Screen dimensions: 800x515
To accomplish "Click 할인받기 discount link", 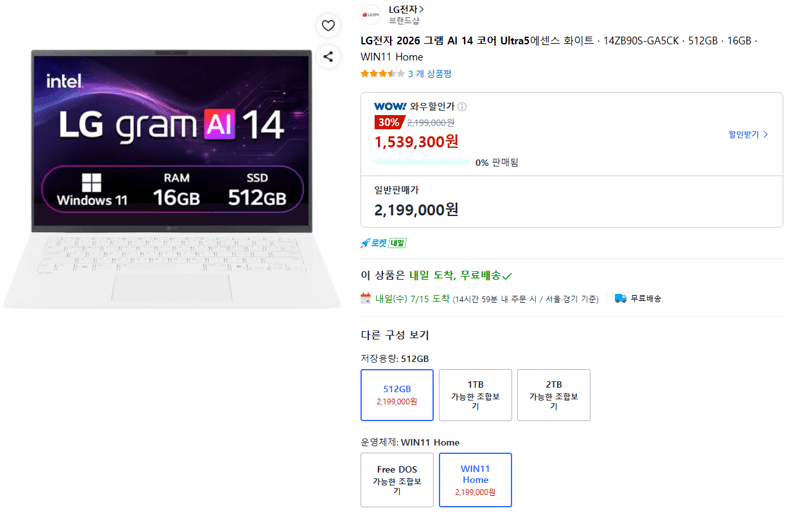I will [748, 135].
